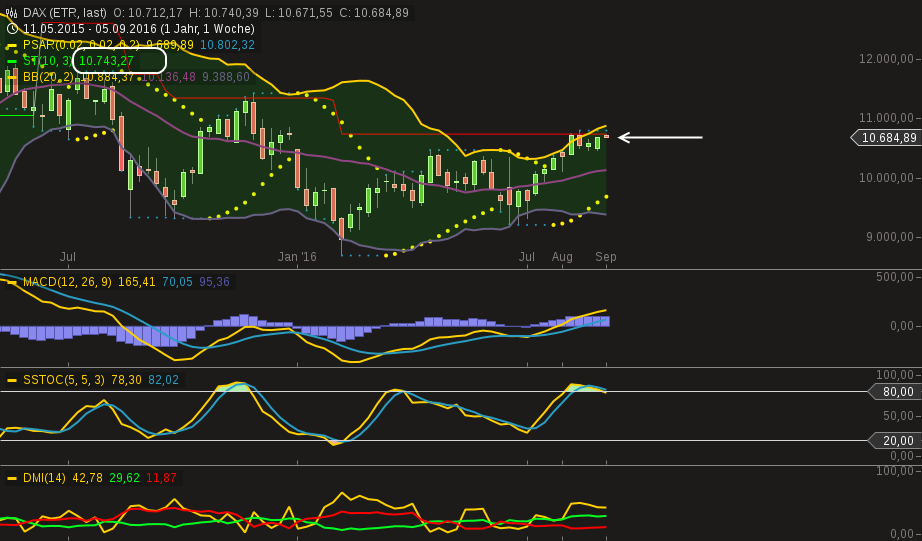Click the MACD value 165,41

pos(136,282)
